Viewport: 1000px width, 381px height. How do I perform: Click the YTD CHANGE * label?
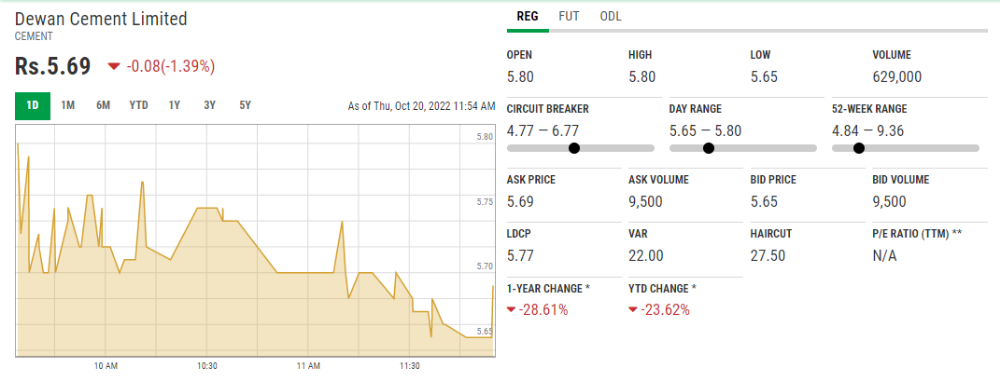point(663,288)
